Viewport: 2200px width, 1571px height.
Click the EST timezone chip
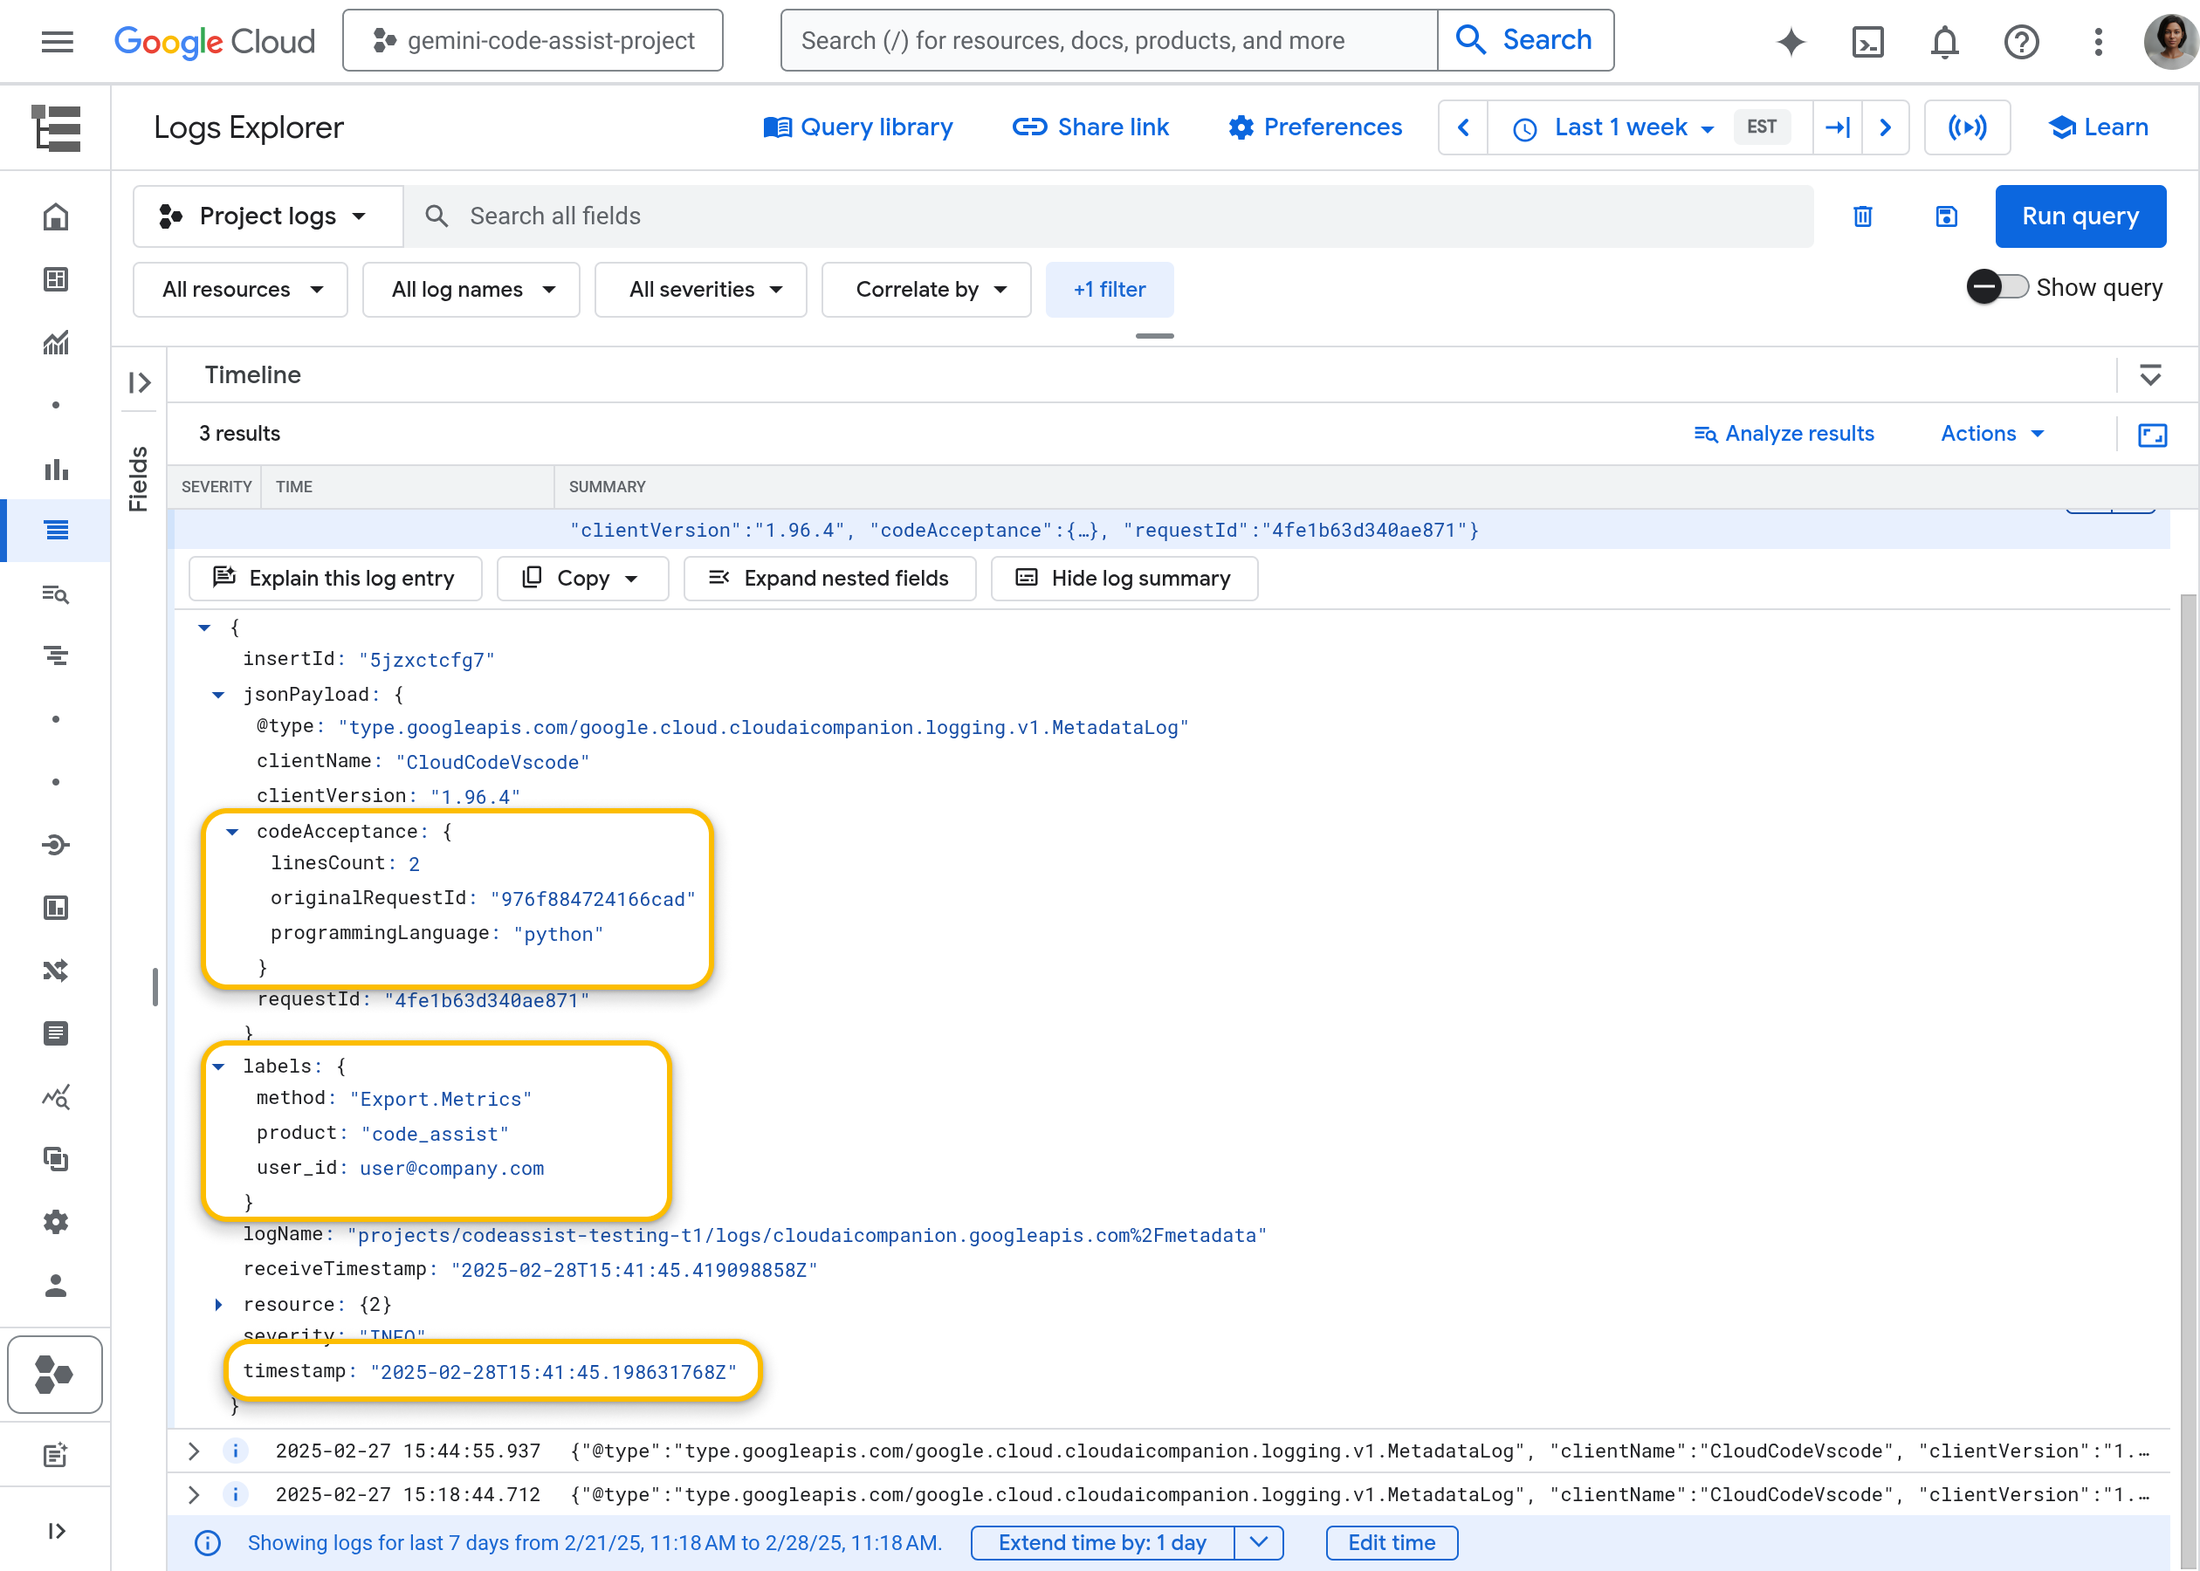[x=1761, y=128]
